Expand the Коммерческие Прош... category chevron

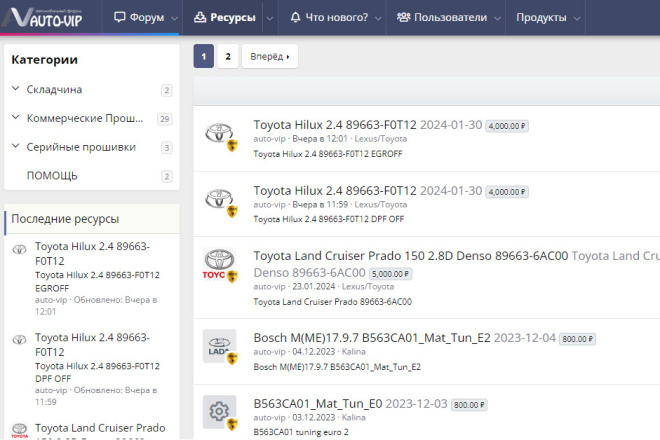click(16, 117)
